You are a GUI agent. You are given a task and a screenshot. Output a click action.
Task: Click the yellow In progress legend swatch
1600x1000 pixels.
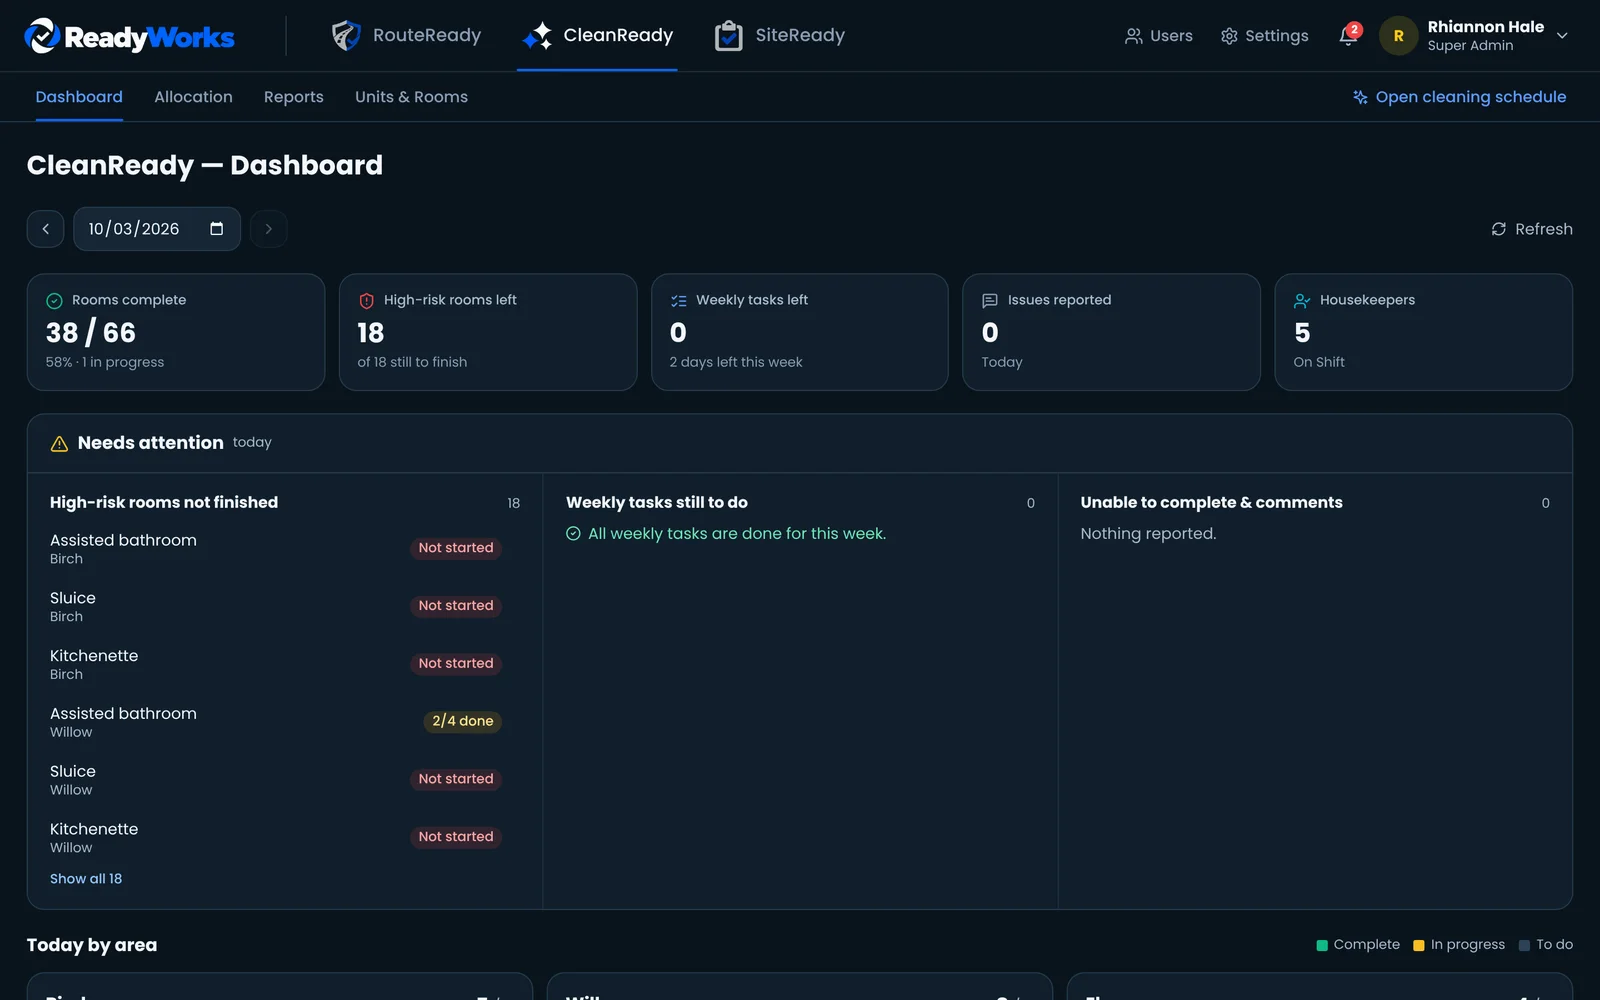click(x=1419, y=945)
